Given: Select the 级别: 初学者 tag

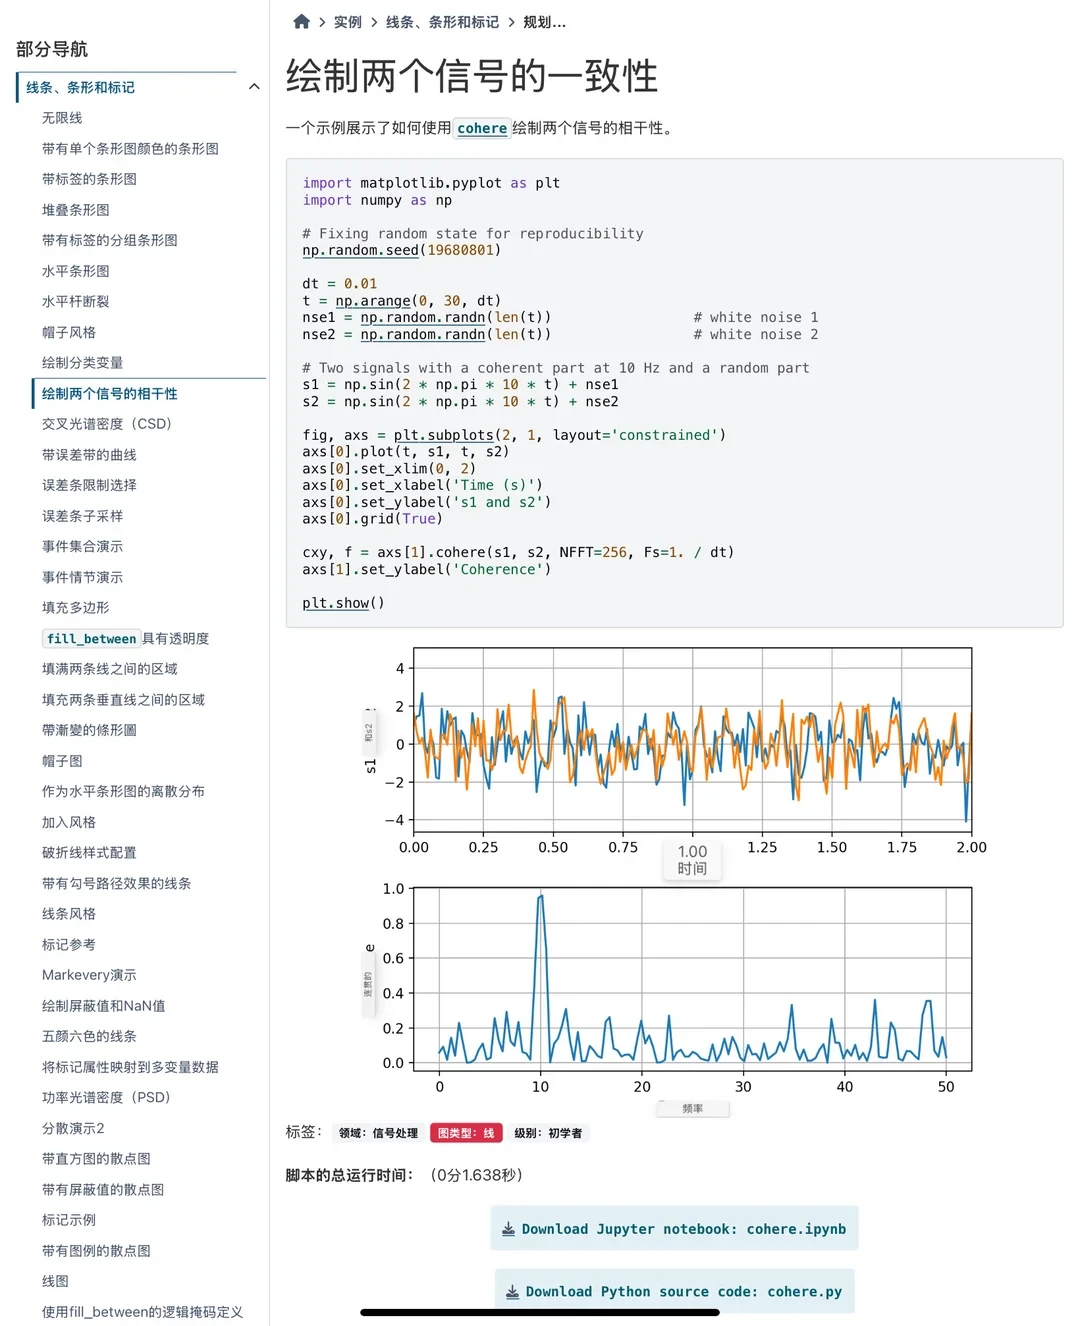Looking at the screenshot, I should click(x=548, y=1133).
